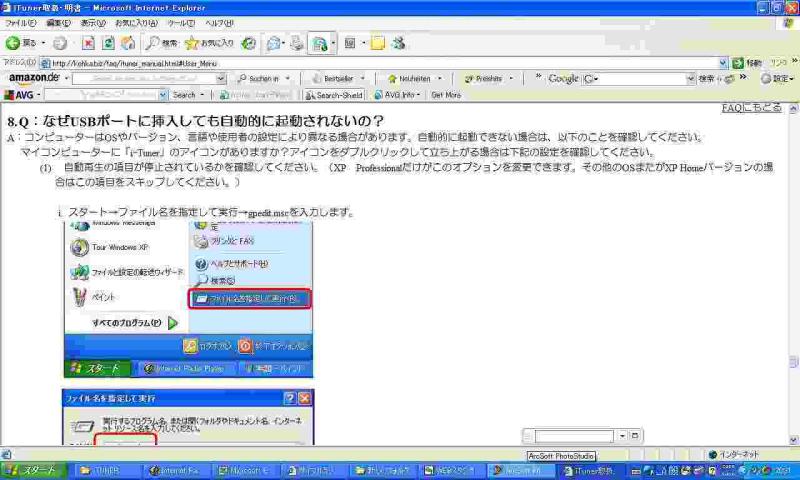The height and width of the screenshot is (480, 800).
Task: Click the Edit page toolbar icon
Action: (320, 44)
